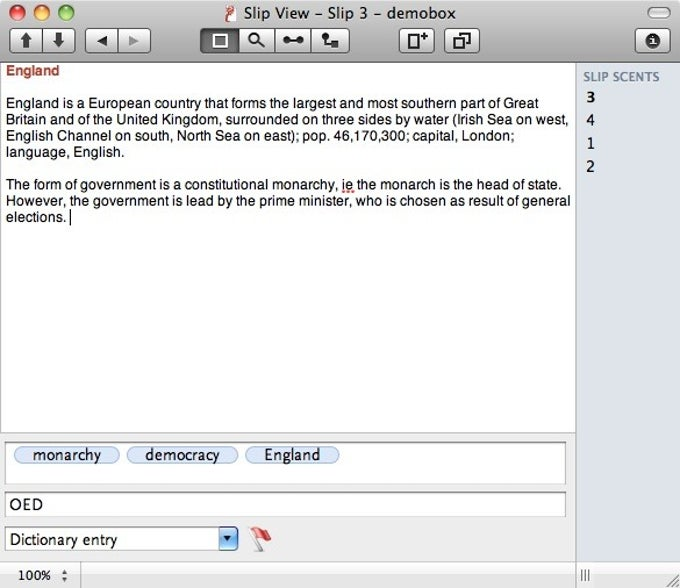
Task: Switch to the link chain view
Action: pyautogui.click(x=293, y=41)
